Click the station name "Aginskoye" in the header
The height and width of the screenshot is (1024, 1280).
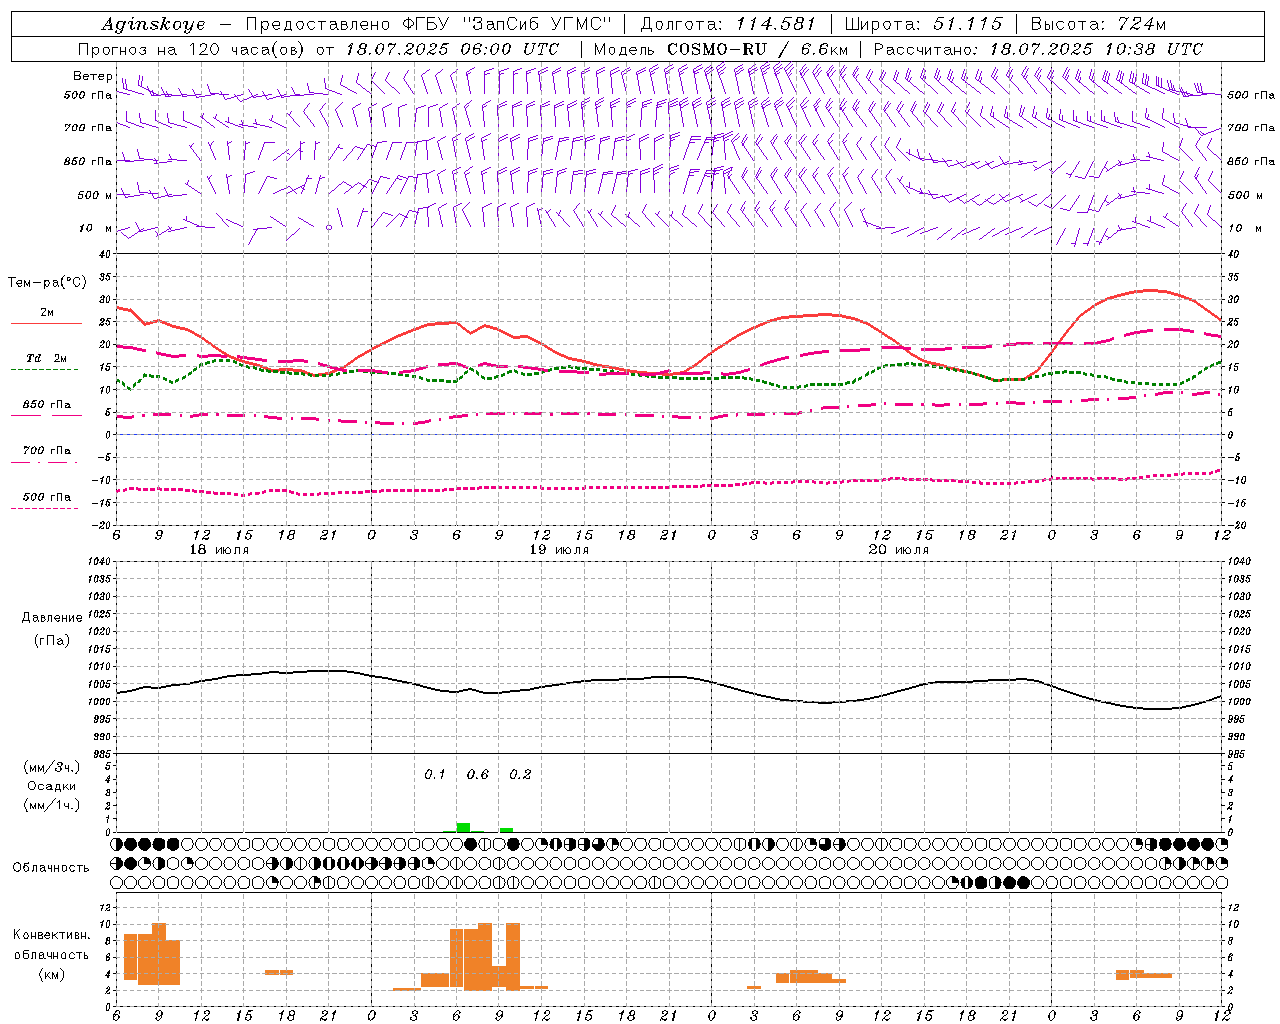tap(153, 24)
